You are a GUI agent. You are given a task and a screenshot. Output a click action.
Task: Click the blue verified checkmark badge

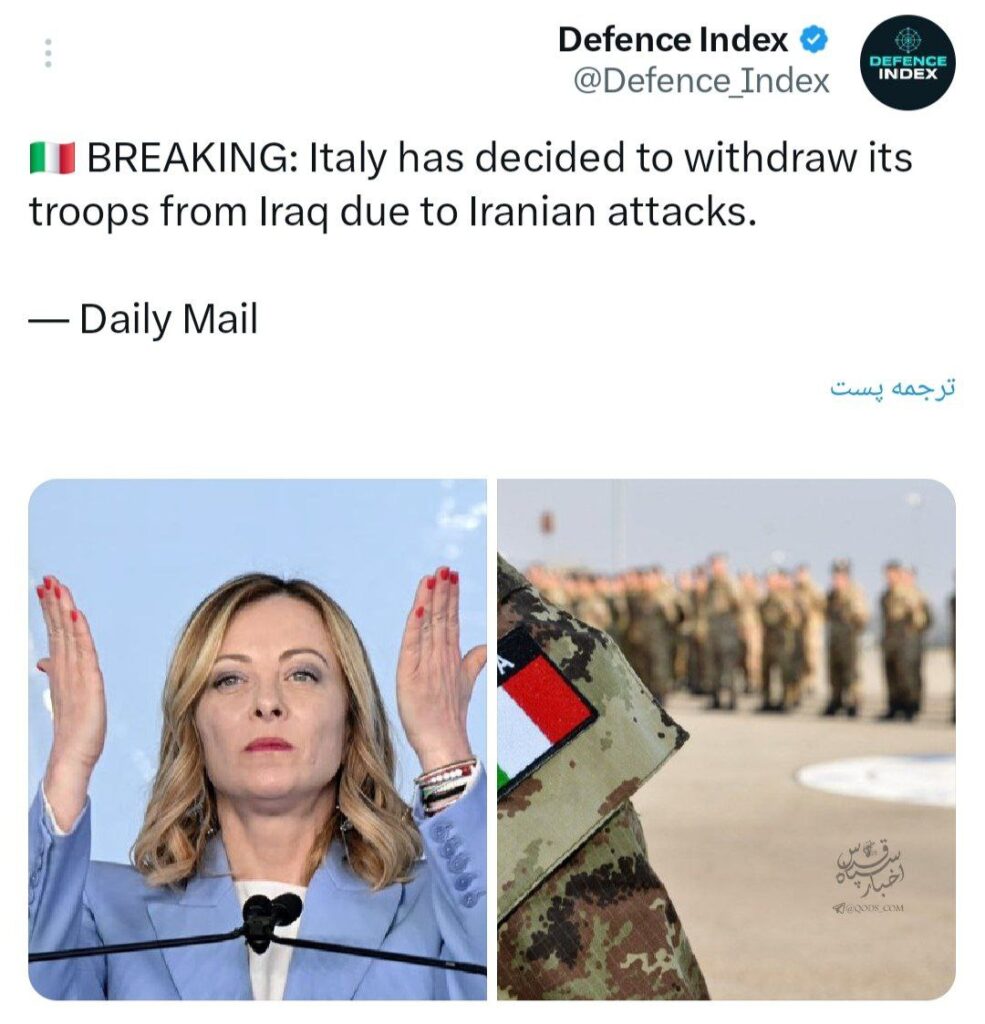click(814, 40)
